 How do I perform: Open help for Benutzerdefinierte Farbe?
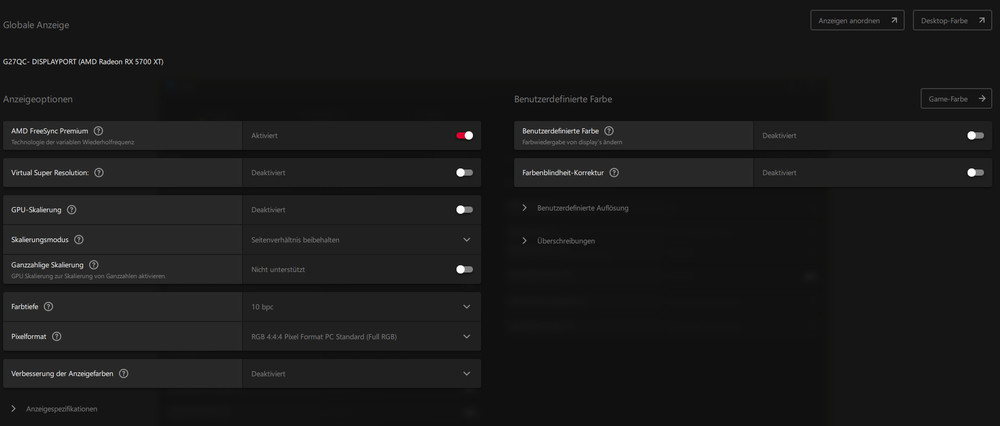tap(609, 131)
